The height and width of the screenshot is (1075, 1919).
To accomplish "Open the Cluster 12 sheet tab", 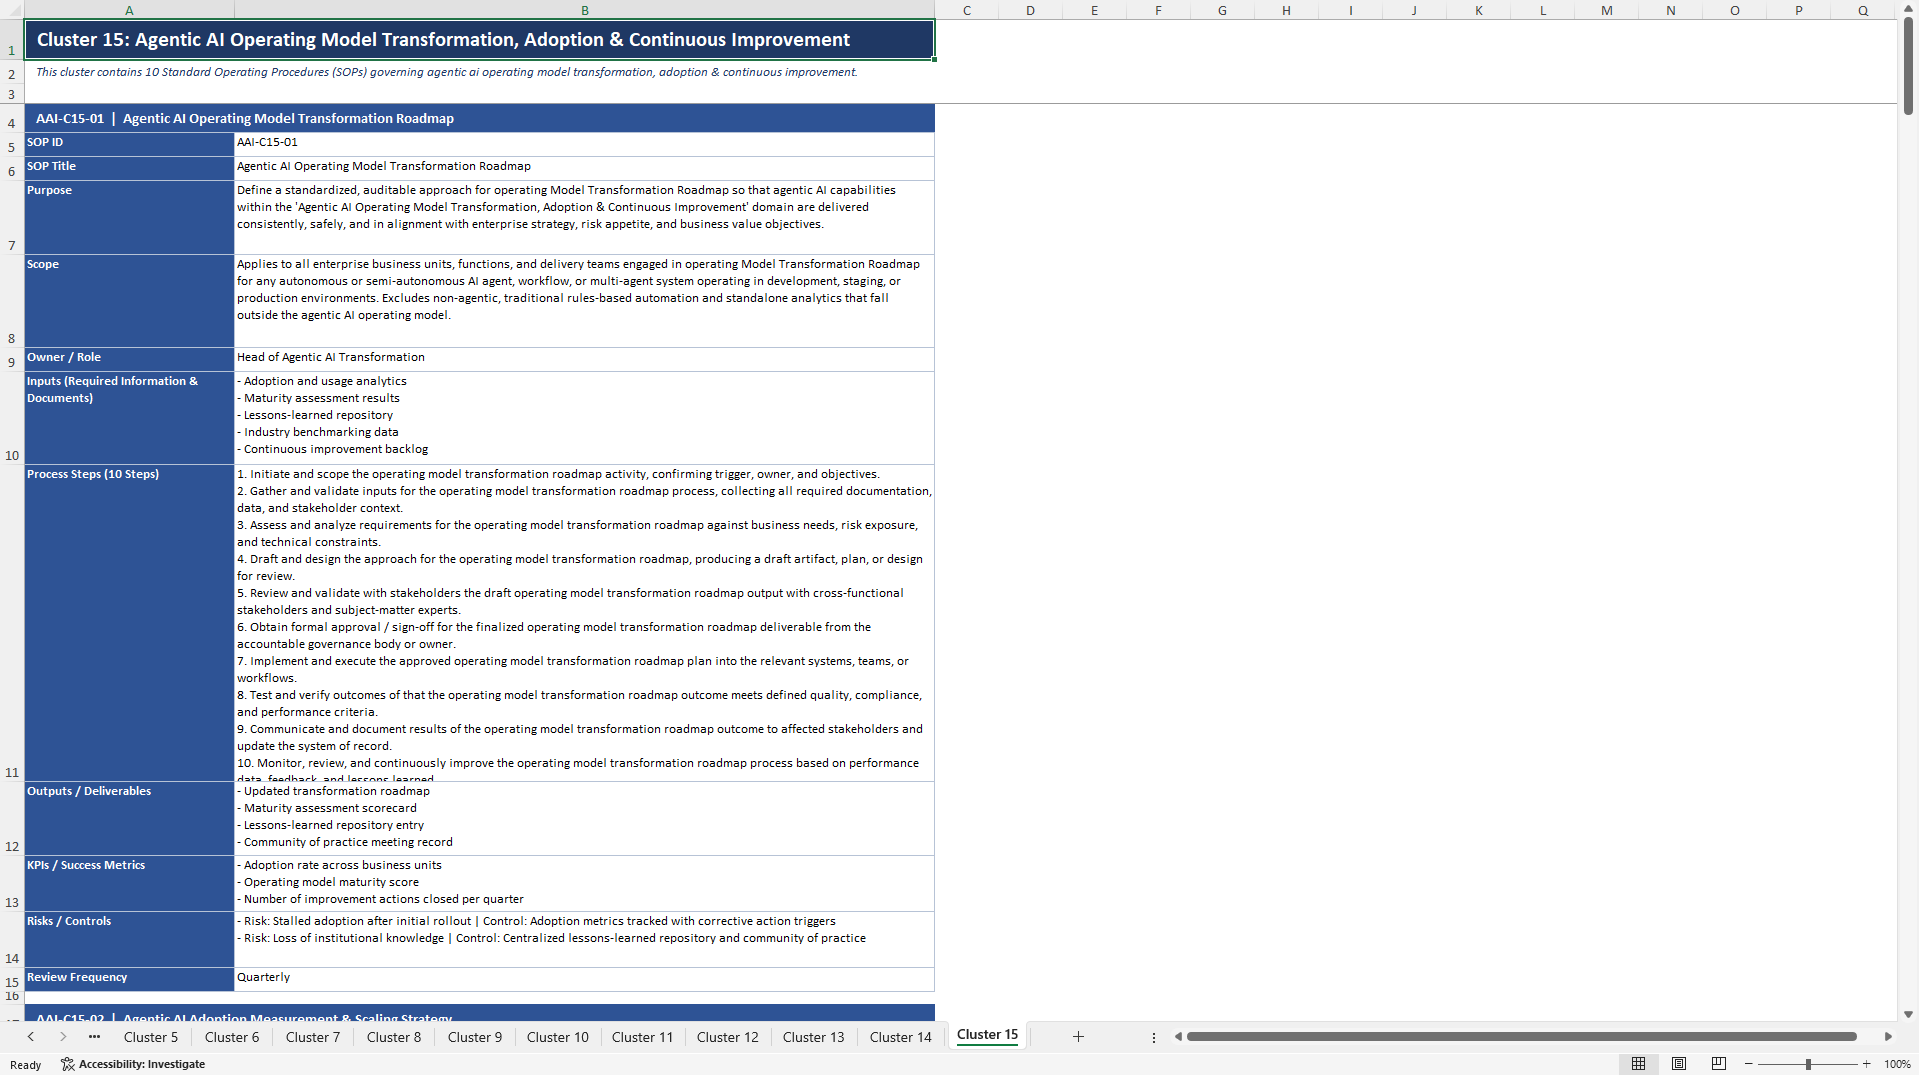I will 728,1037.
